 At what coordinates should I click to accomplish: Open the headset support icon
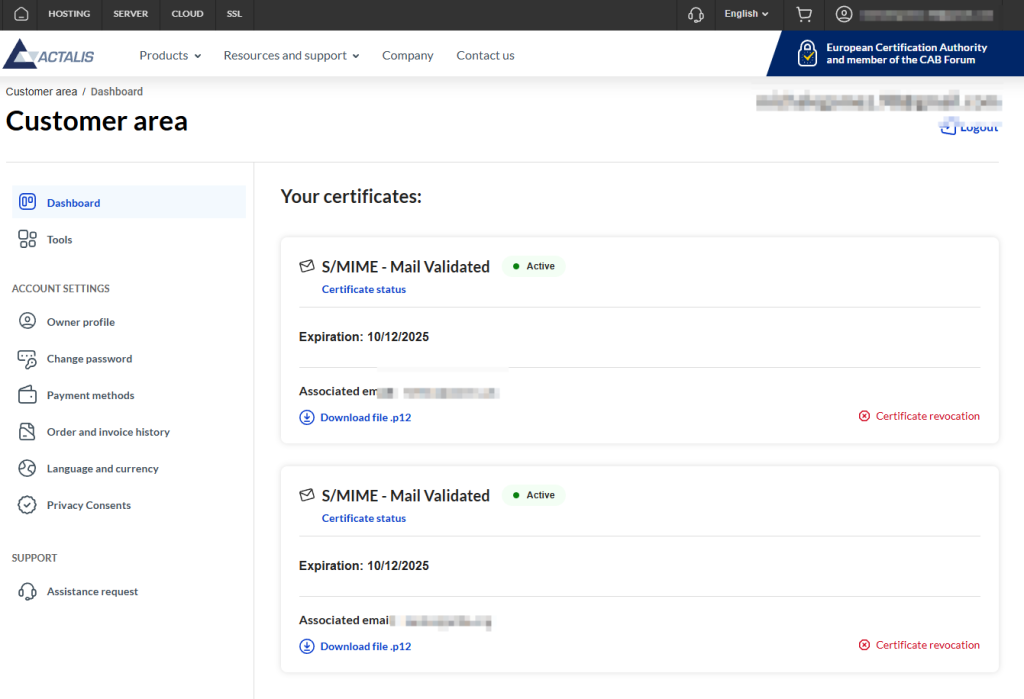696,14
